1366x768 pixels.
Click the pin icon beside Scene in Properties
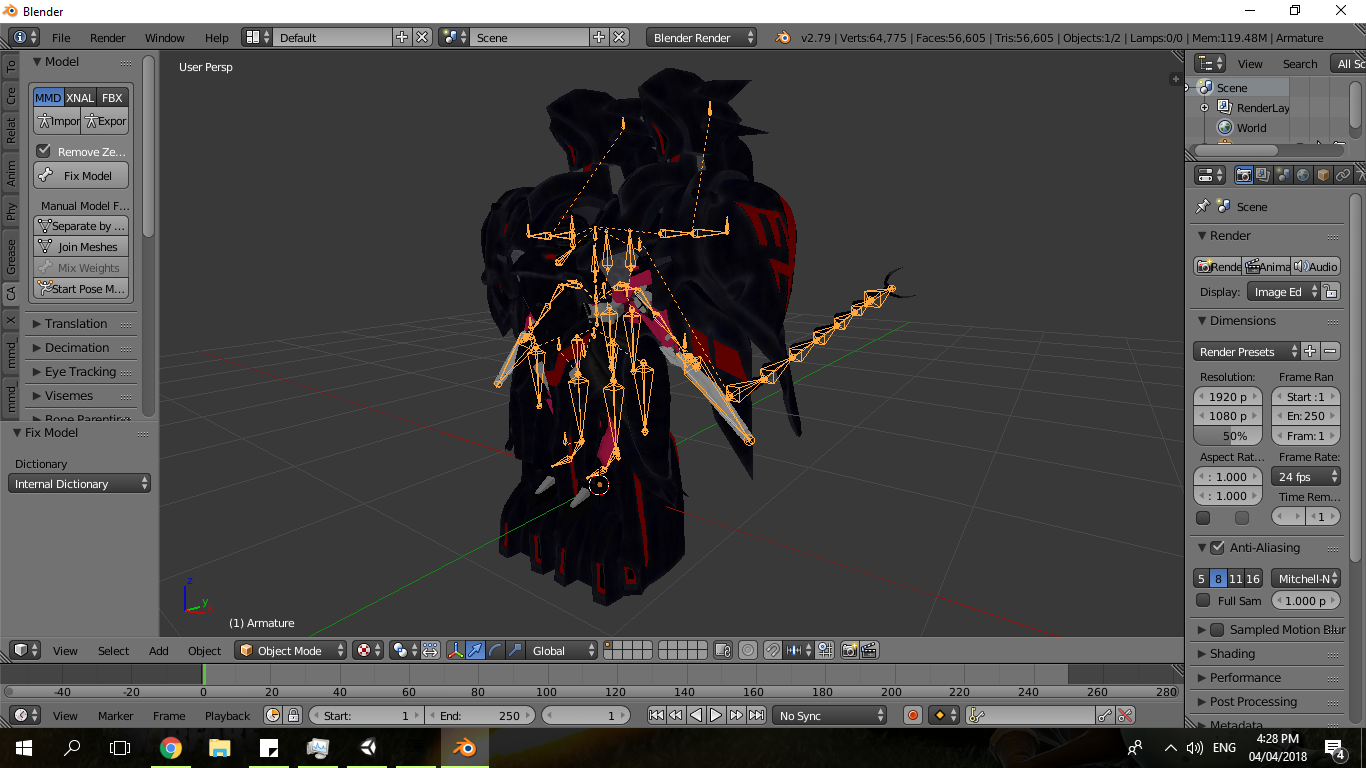tap(1203, 206)
